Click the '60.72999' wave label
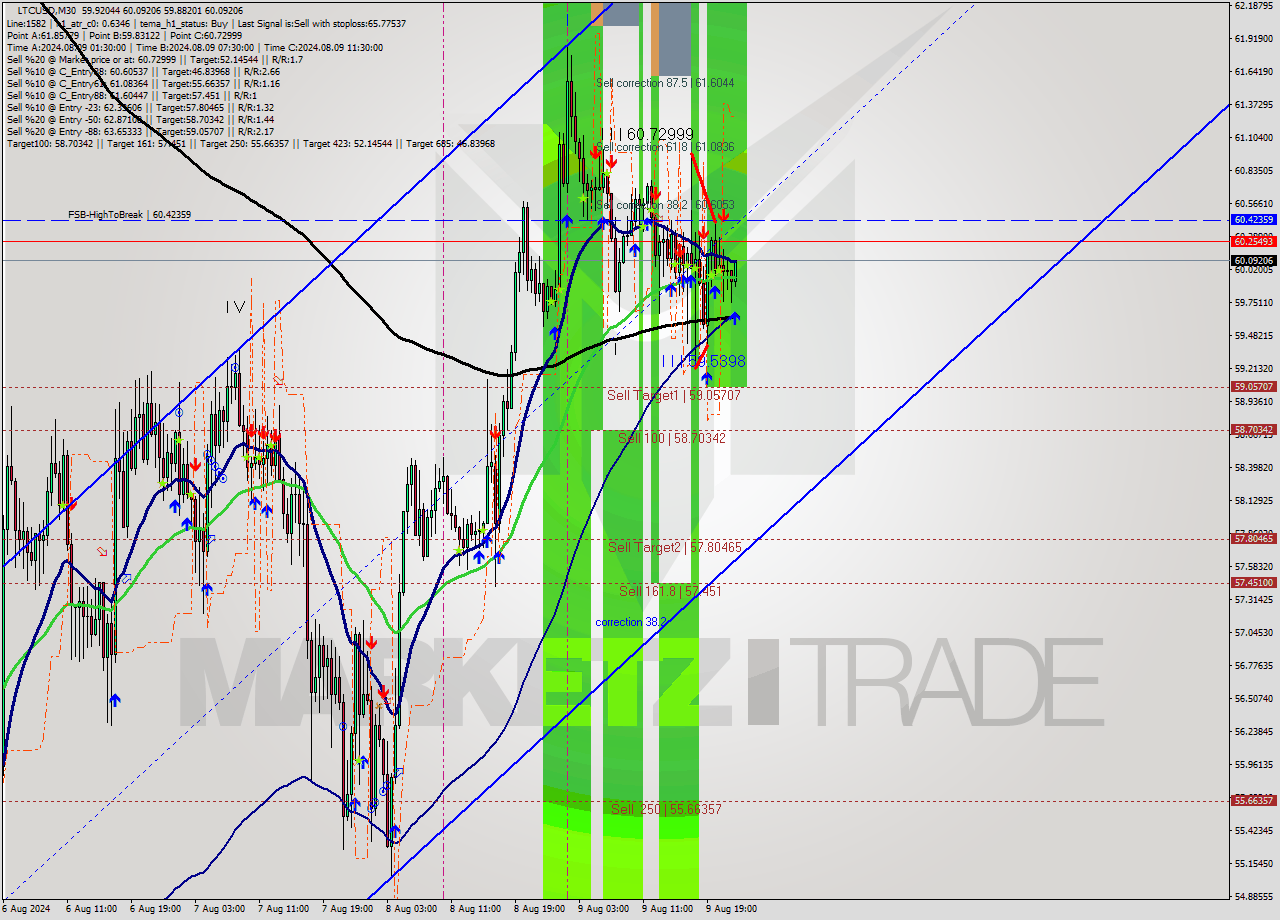This screenshot has height=920, width=1280. [662, 133]
